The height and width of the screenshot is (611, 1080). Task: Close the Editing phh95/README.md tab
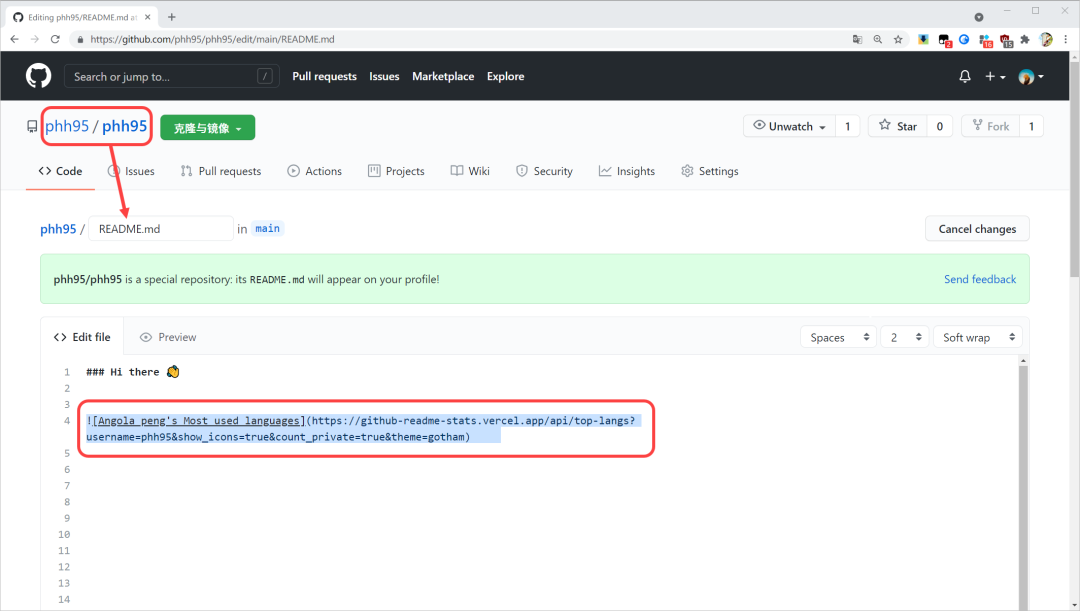pyautogui.click(x=147, y=17)
